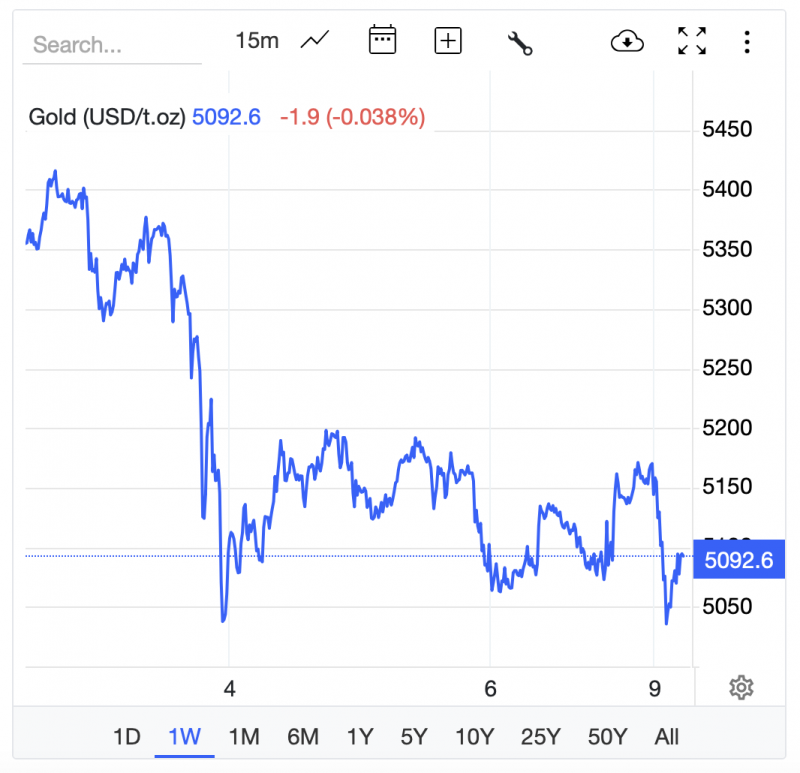The height and width of the screenshot is (773, 800).
Task: Show the All time range
Action: coord(666,737)
